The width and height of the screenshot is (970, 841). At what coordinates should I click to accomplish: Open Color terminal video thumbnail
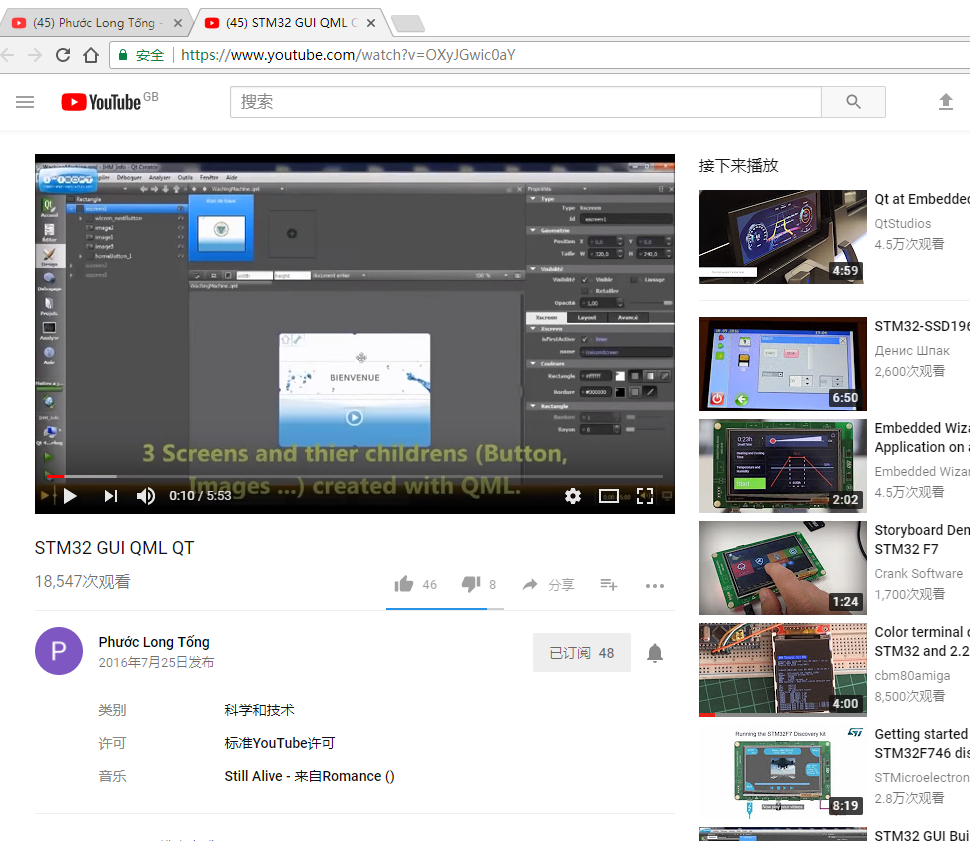783,670
